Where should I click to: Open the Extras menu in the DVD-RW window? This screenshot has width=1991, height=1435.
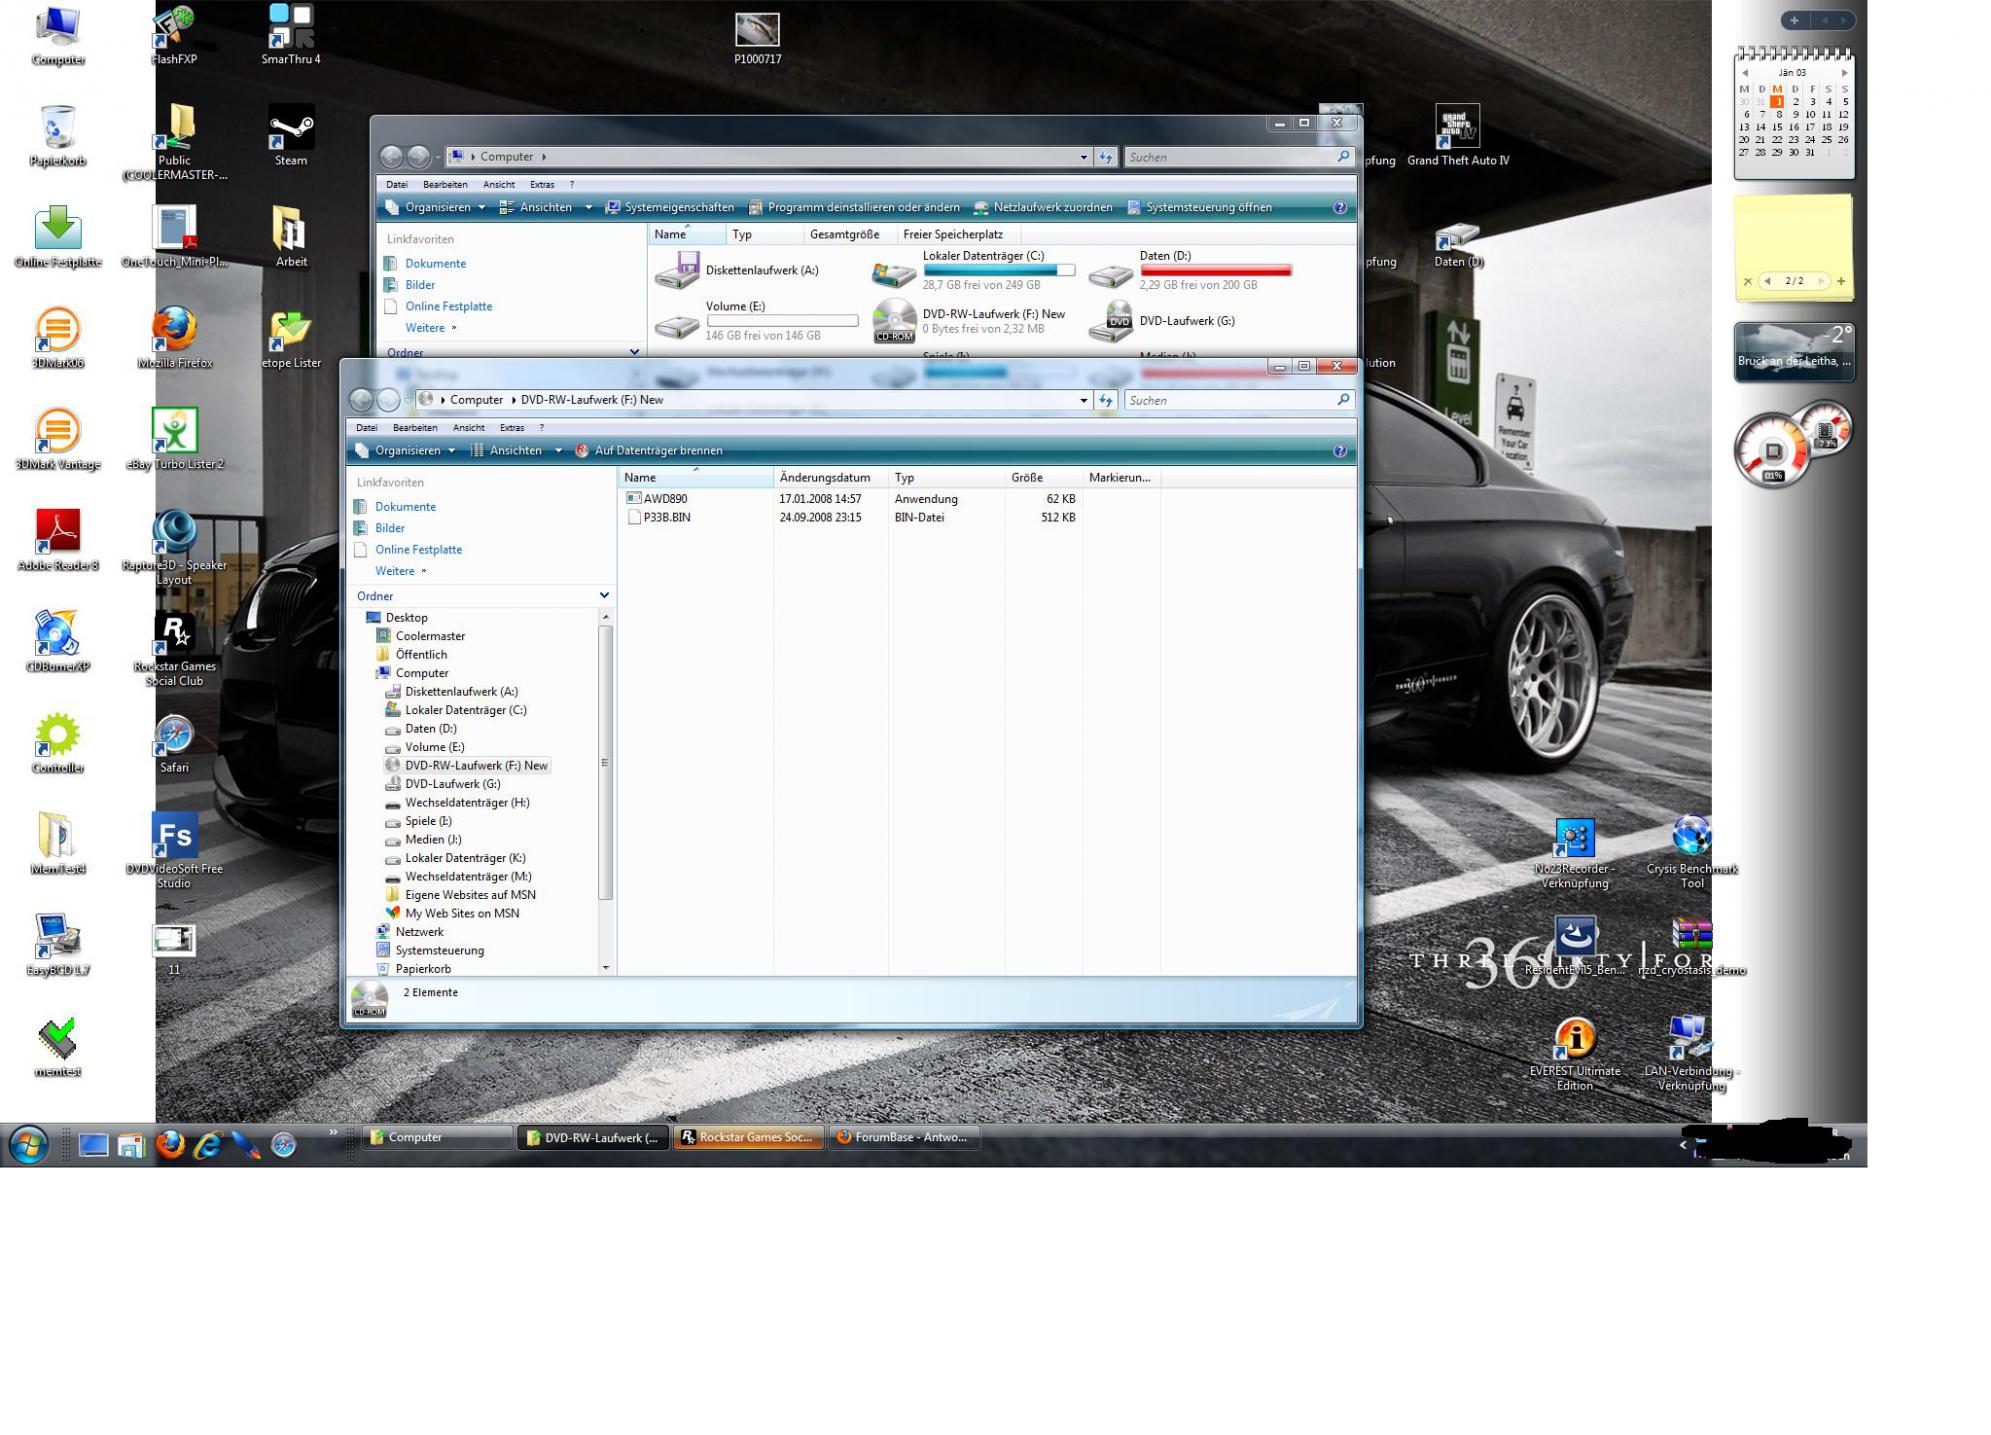pos(511,428)
